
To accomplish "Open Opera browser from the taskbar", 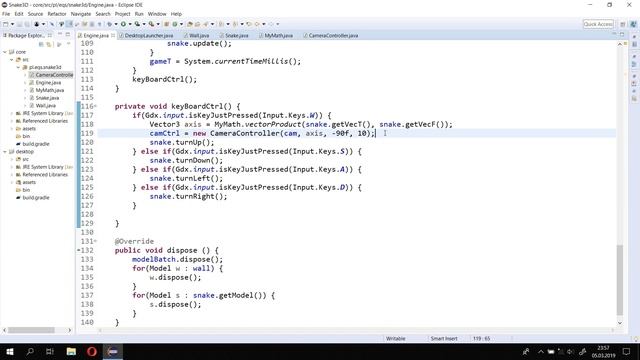I will pyautogui.click(x=92, y=351).
